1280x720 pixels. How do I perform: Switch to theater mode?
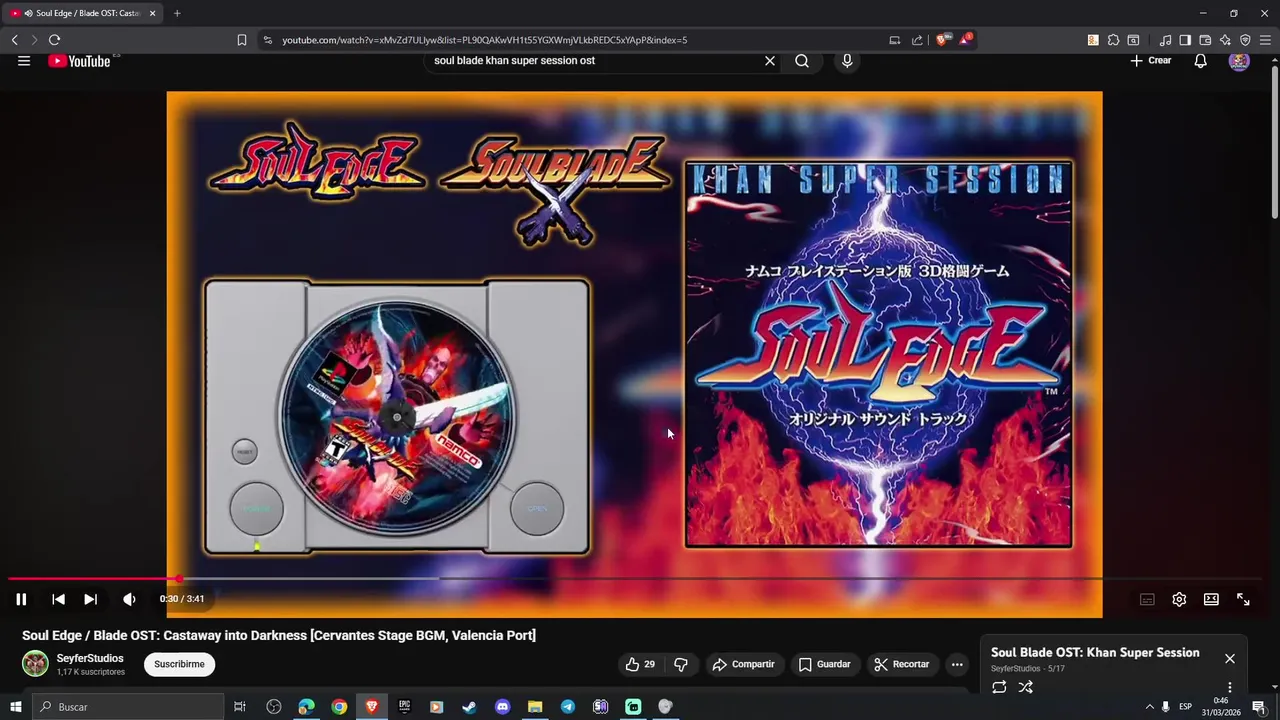click(1211, 599)
